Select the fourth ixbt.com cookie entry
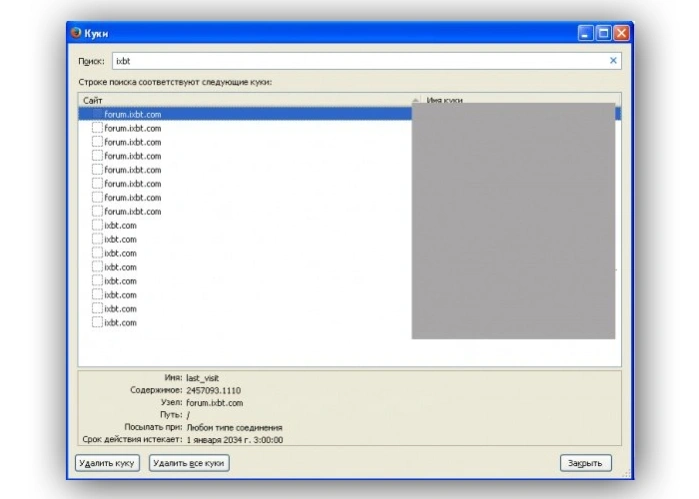 point(245,267)
